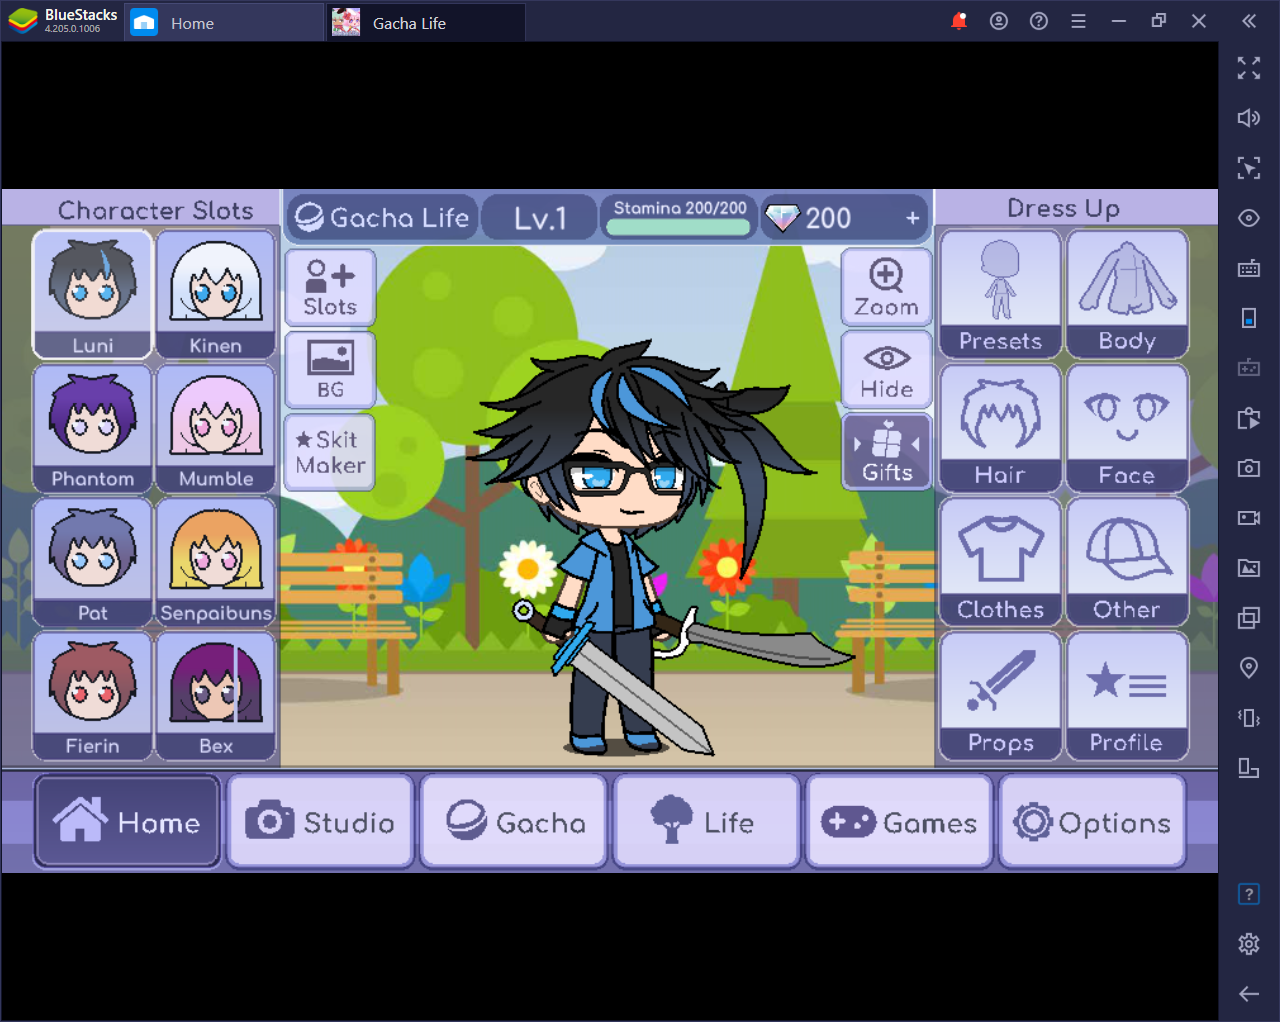This screenshot has height=1022, width=1280.
Task: Set location with the map pin icon
Action: pyautogui.click(x=1249, y=668)
